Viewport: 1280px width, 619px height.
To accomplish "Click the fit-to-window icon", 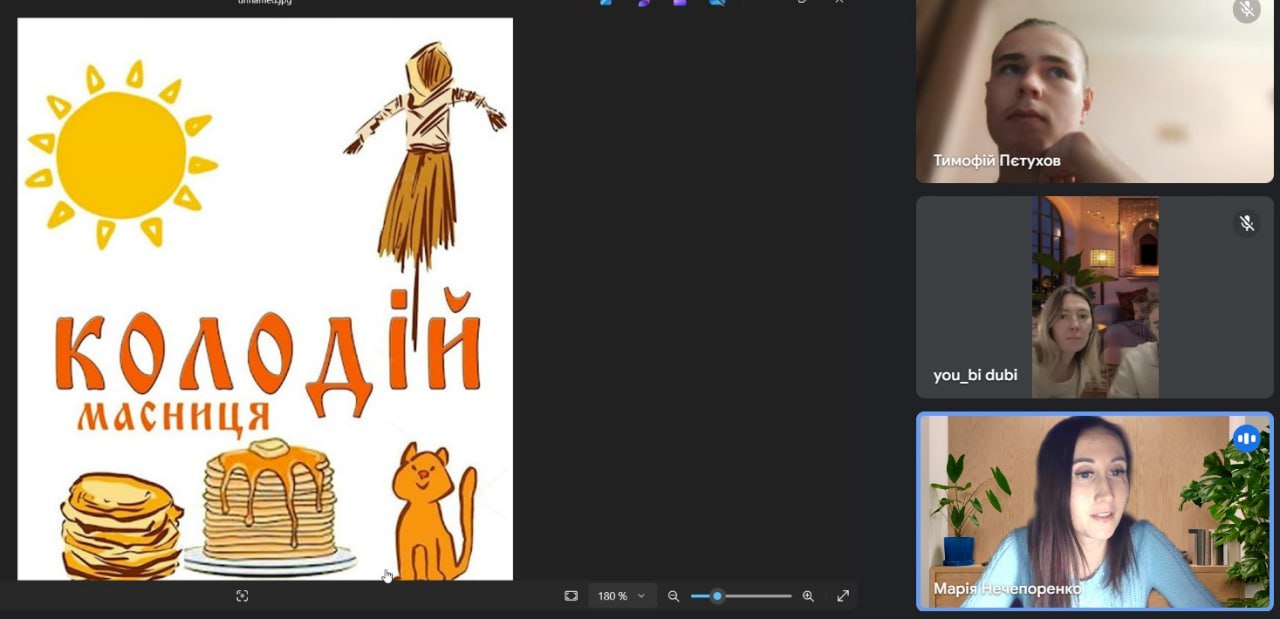I will [x=571, y=596].
